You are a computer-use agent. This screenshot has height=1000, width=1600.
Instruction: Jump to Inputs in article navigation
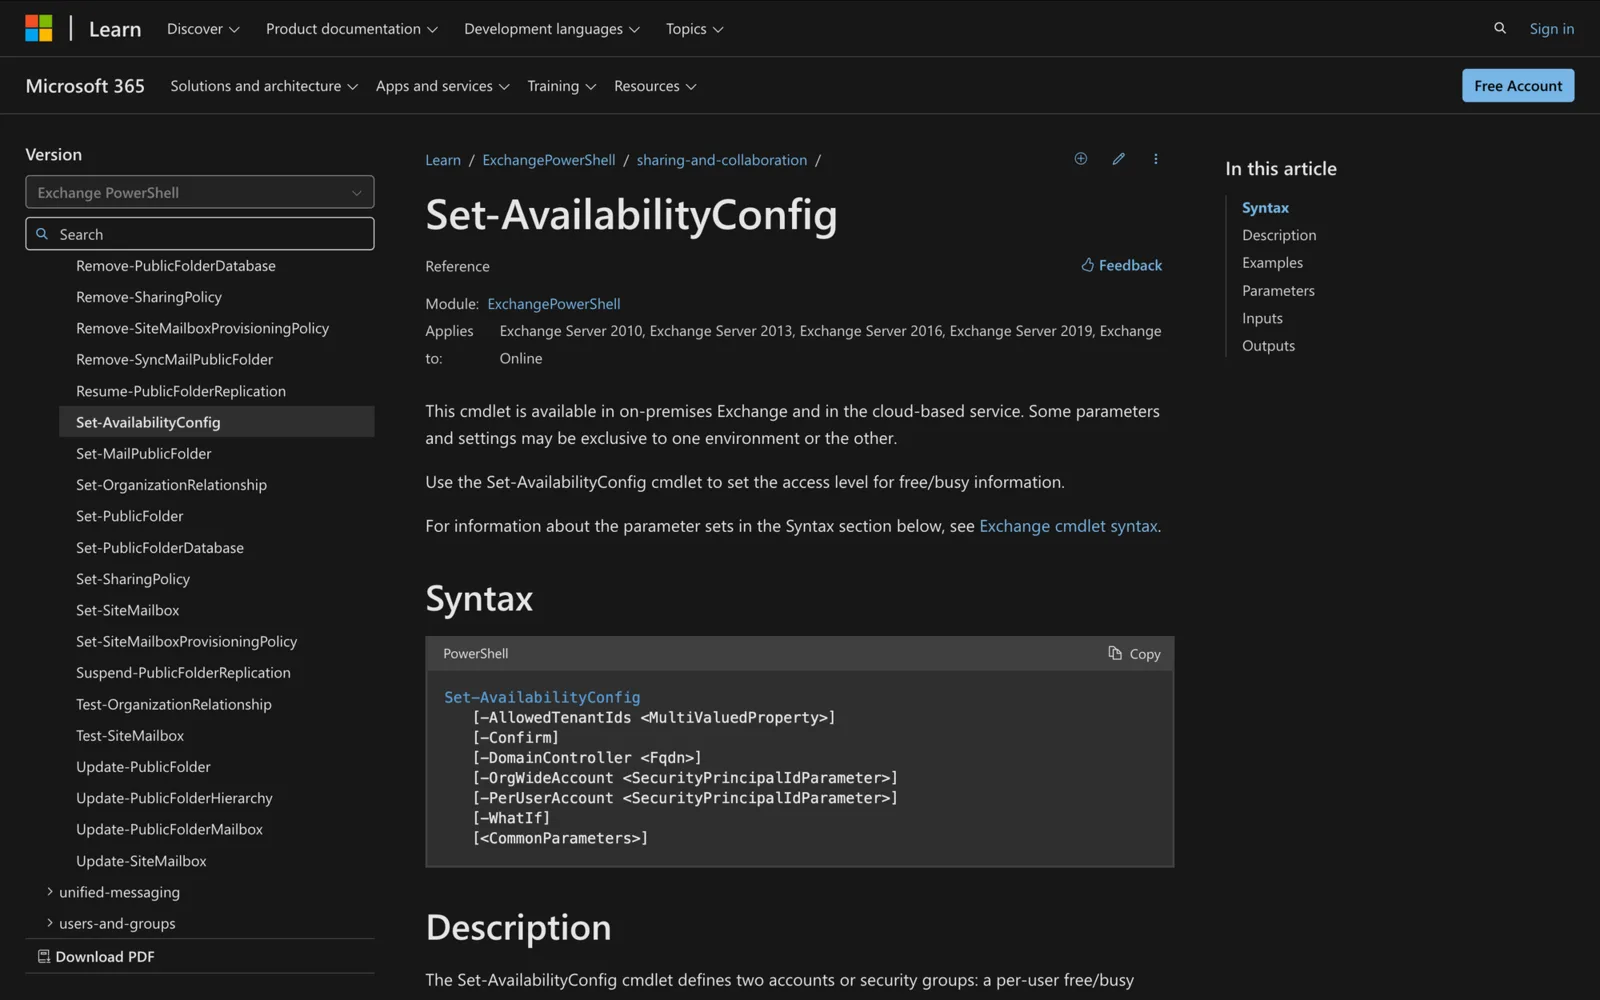(1262, 318)
